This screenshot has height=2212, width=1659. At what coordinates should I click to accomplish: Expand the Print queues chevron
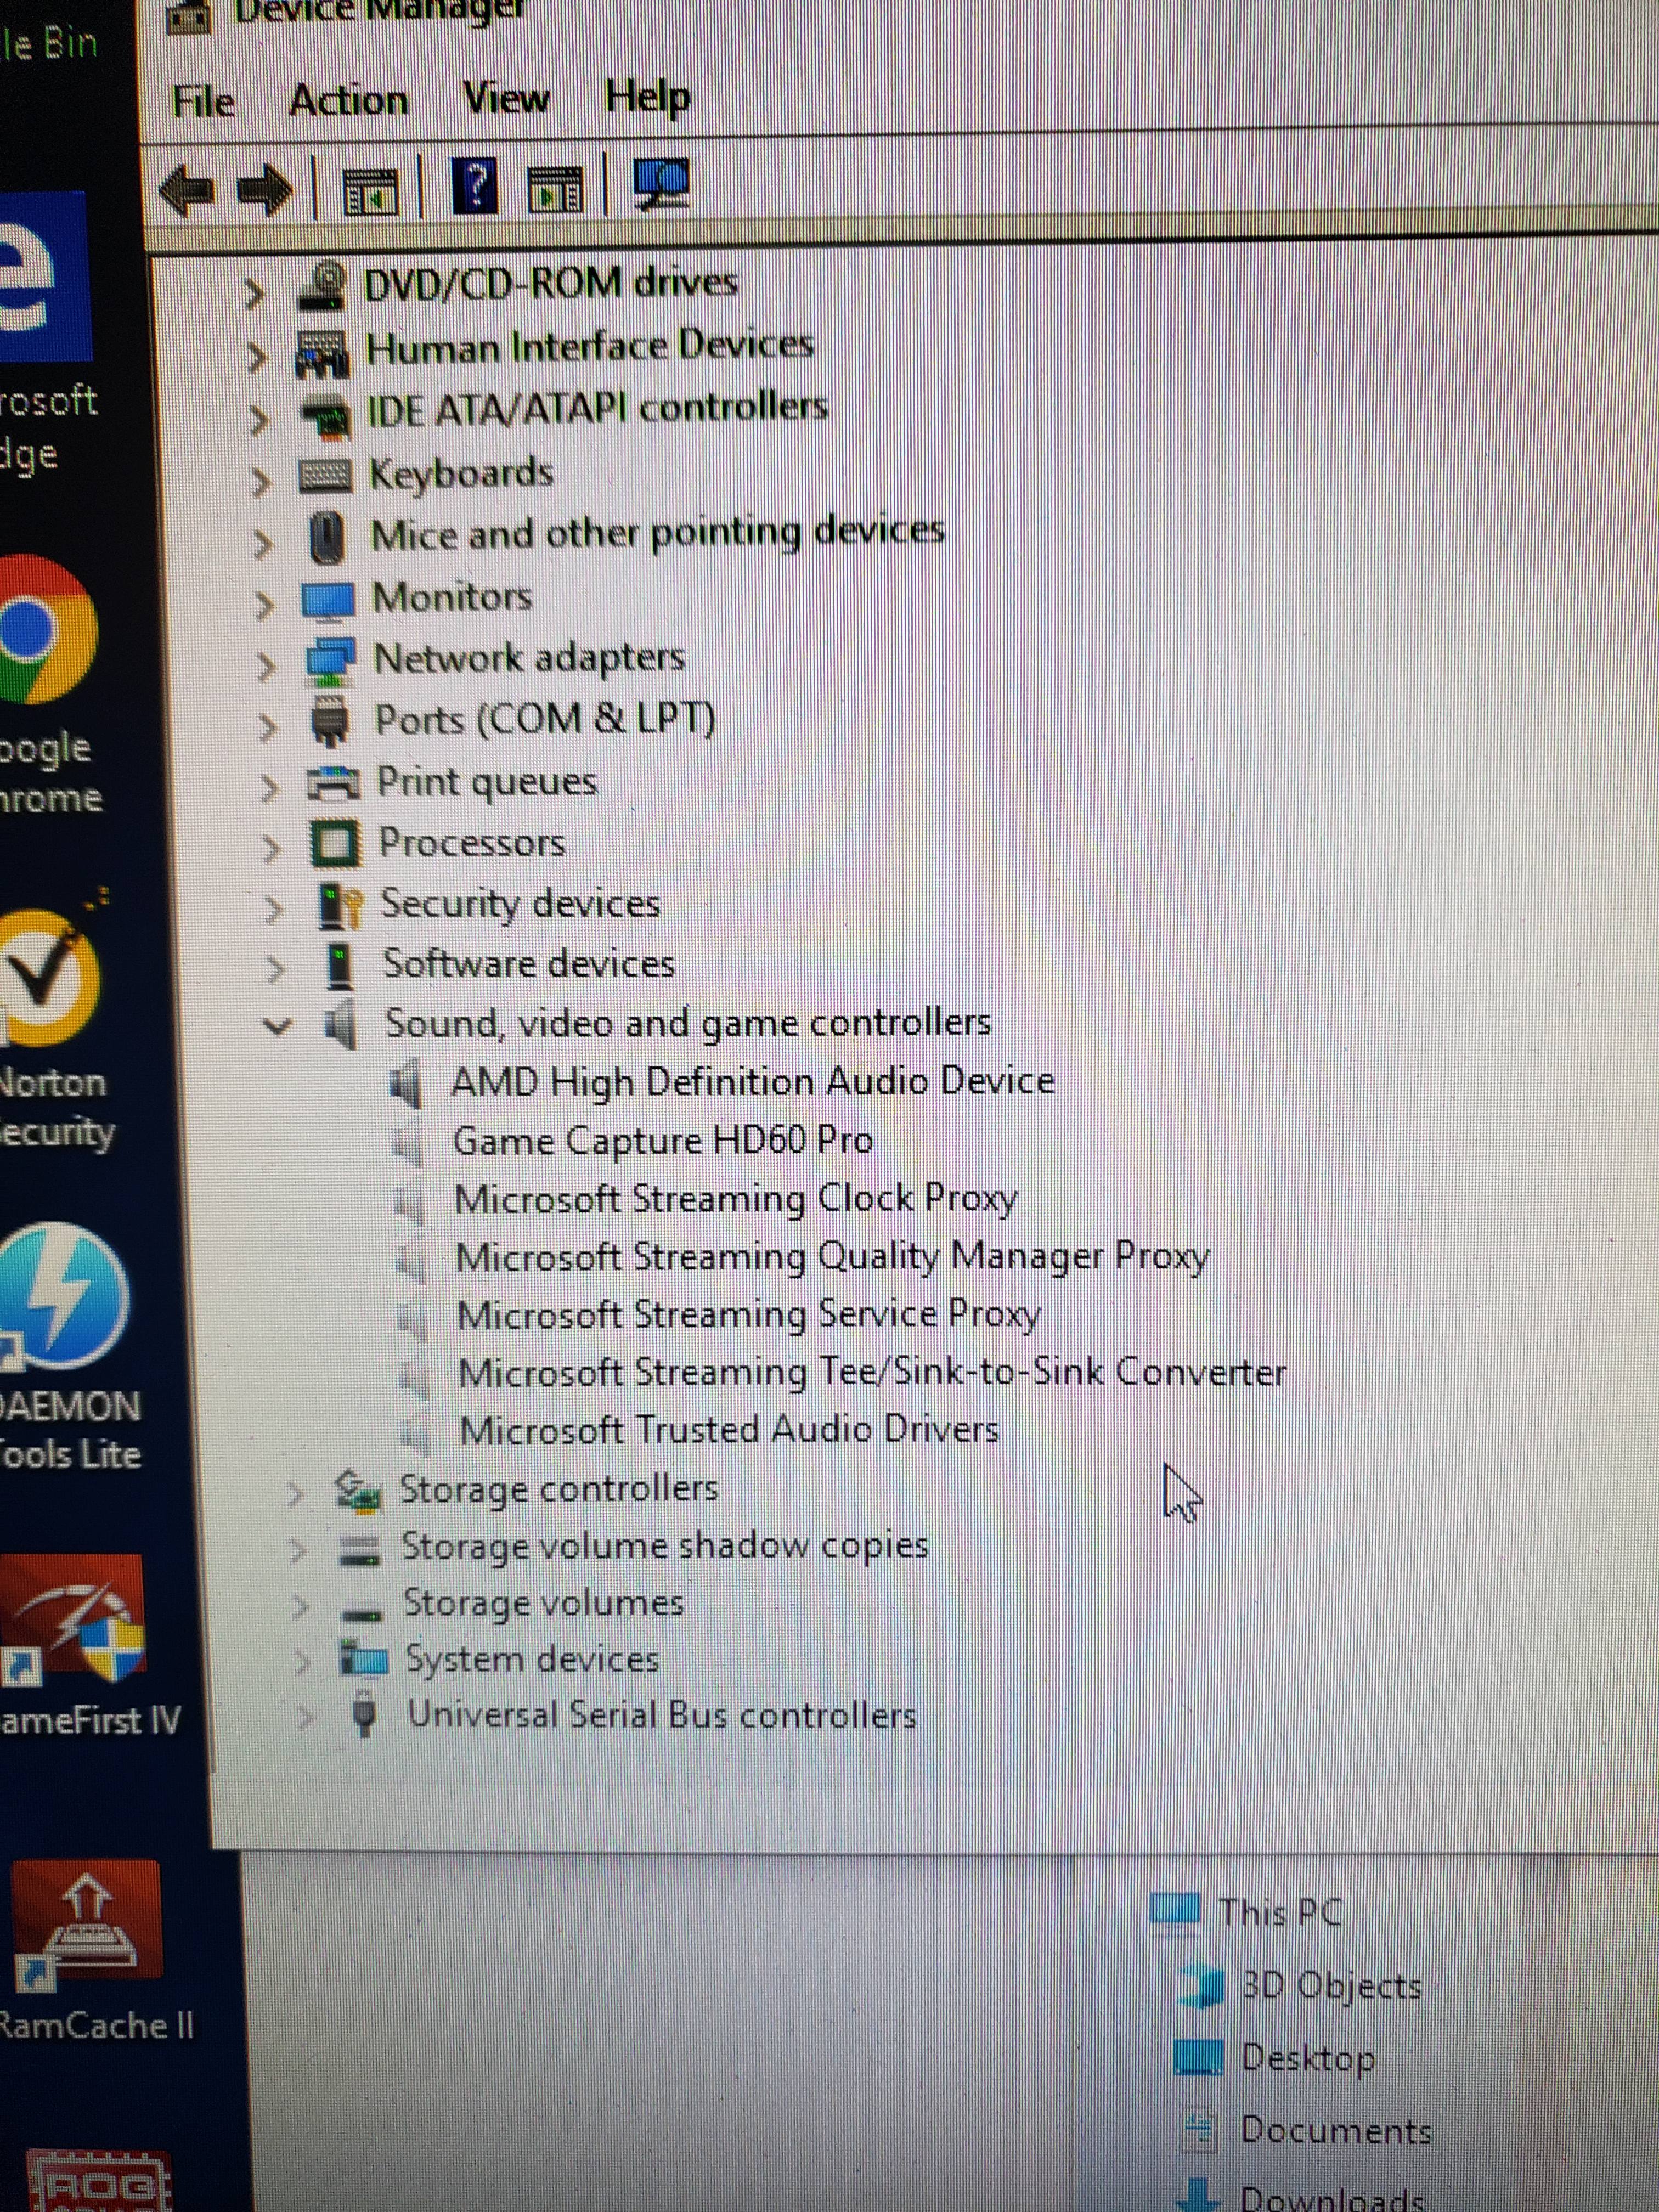pos(268,788)
